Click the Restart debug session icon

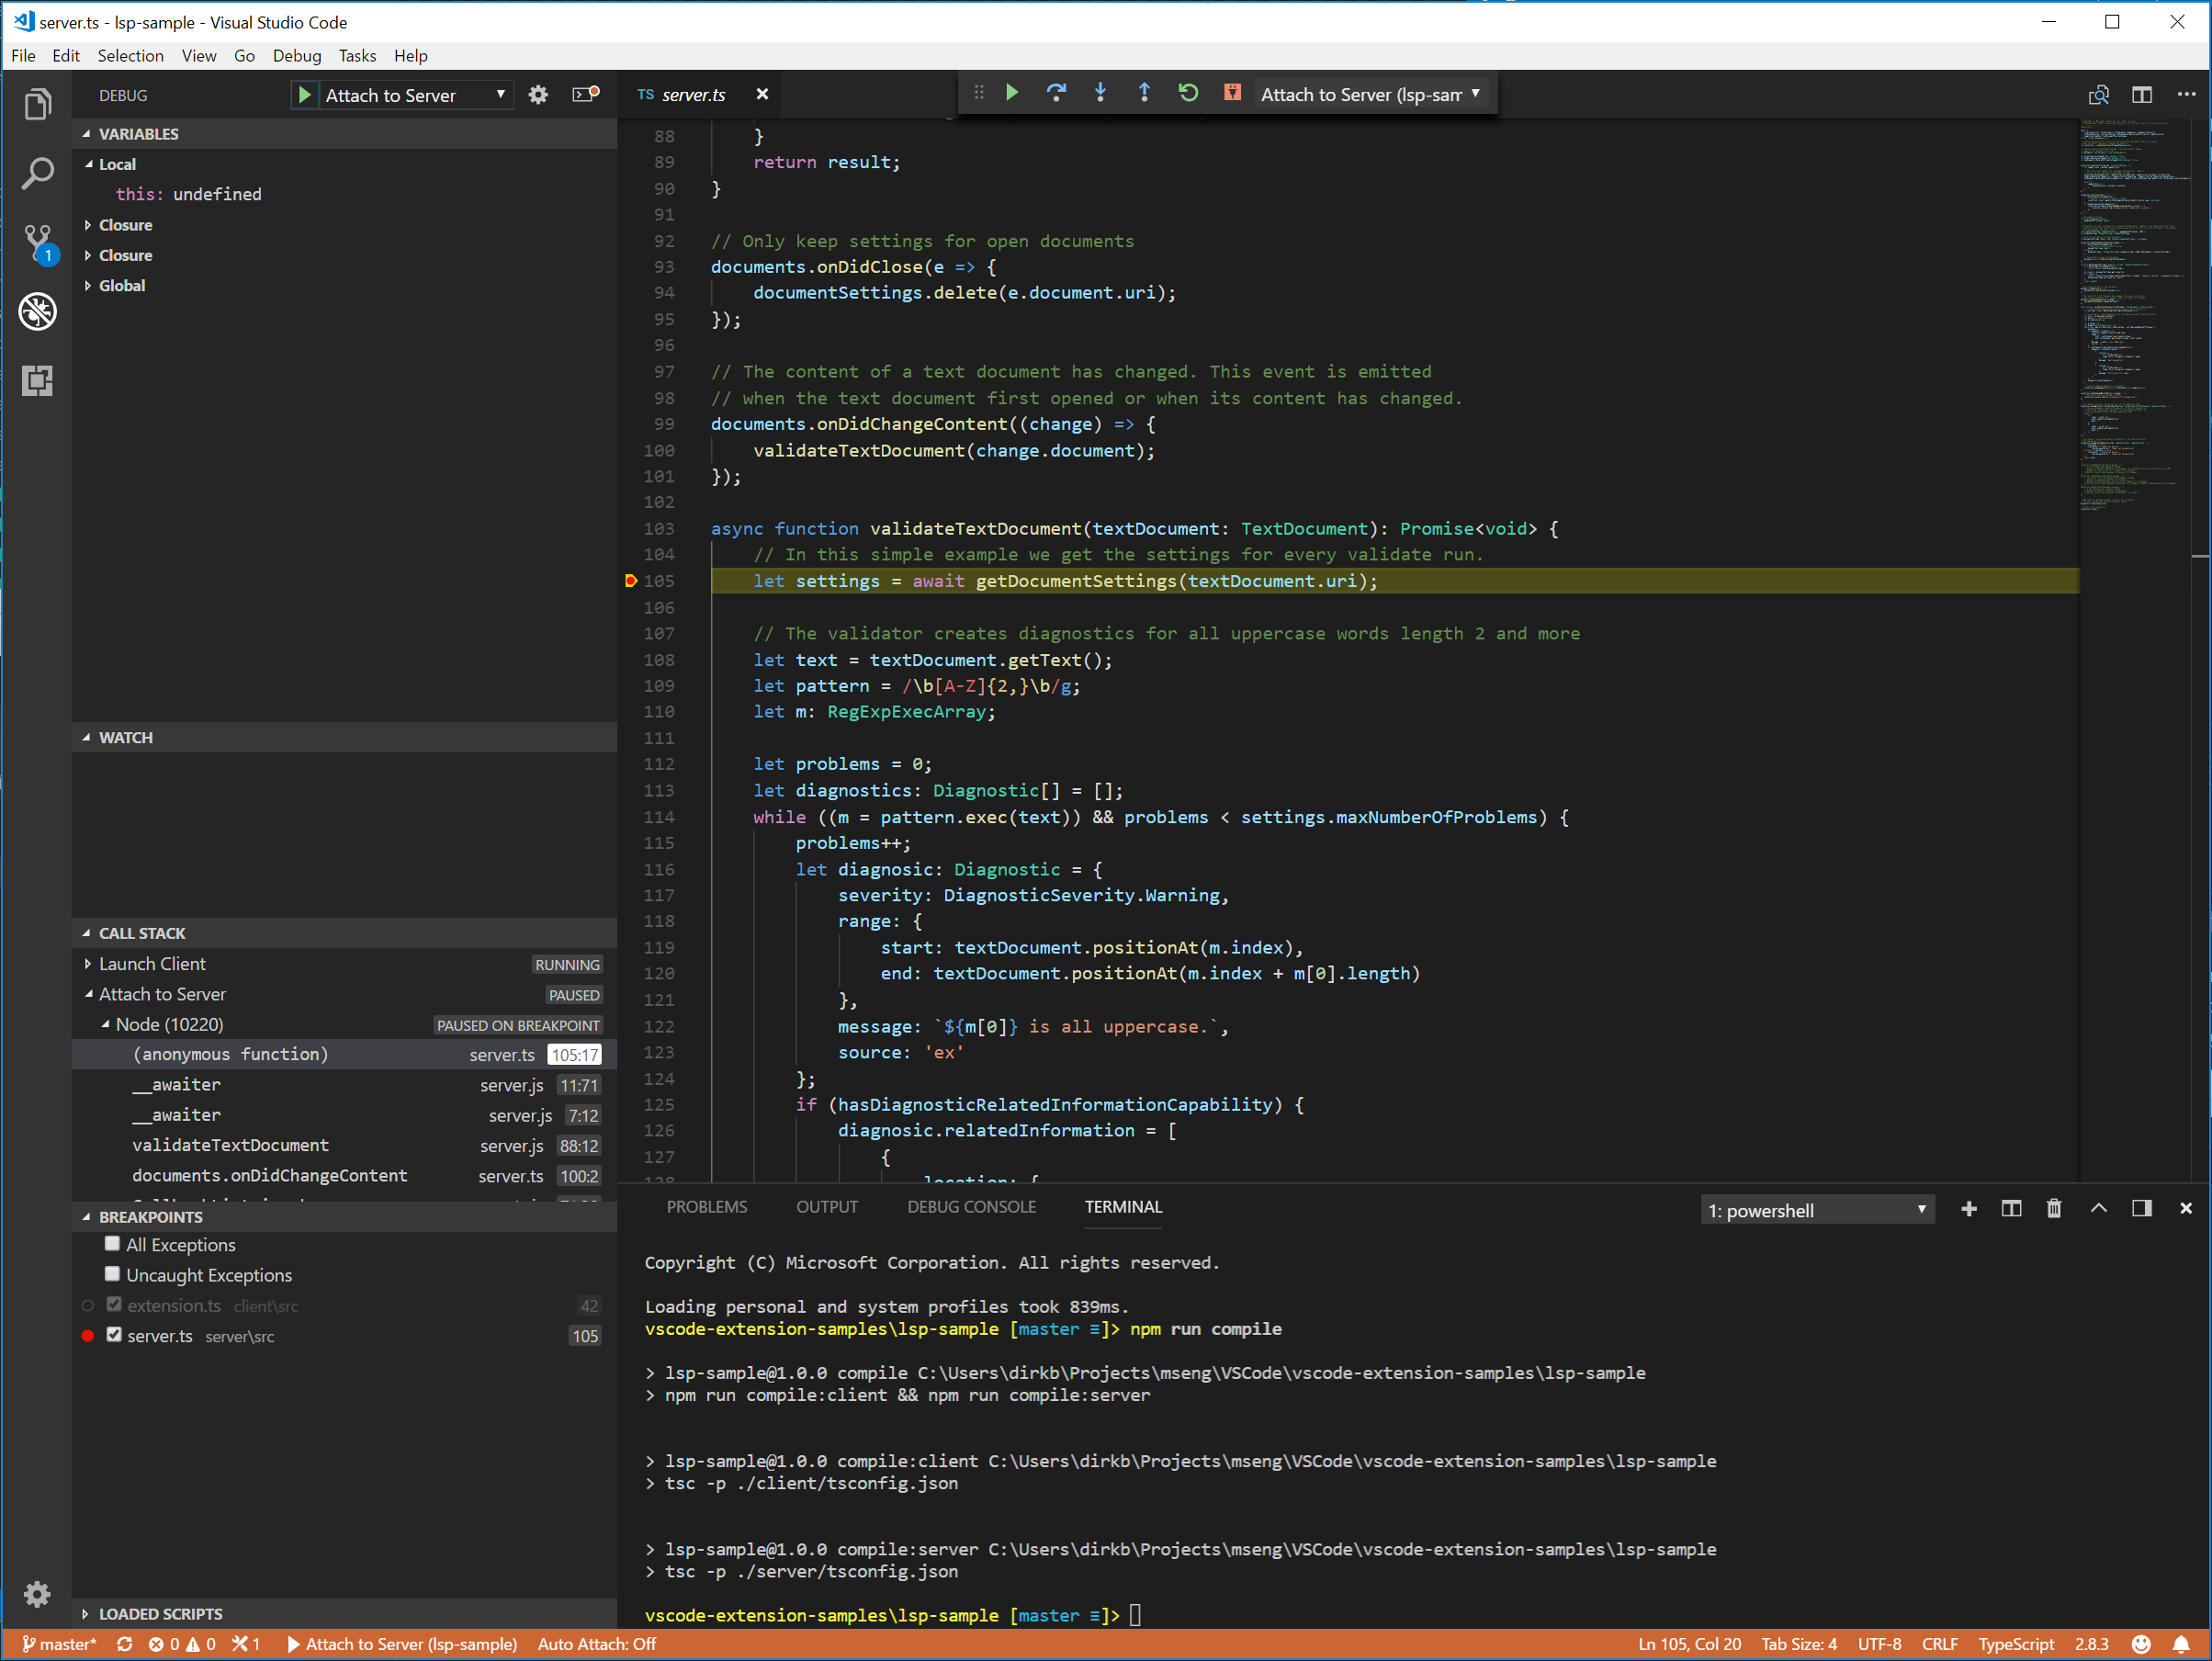click(x=1186, y=93)
